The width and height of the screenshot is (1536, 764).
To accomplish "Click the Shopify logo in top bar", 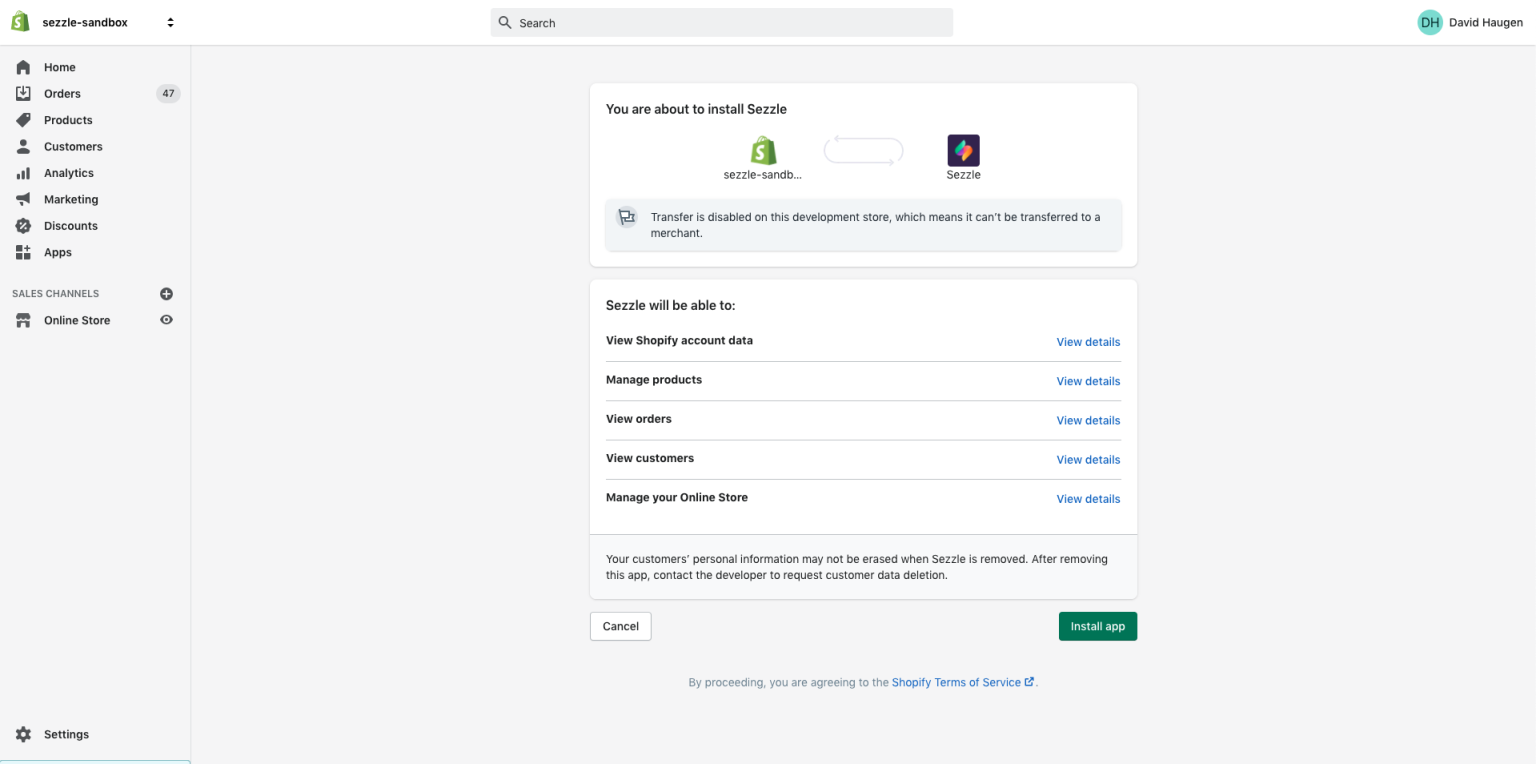I will point(20,22).
